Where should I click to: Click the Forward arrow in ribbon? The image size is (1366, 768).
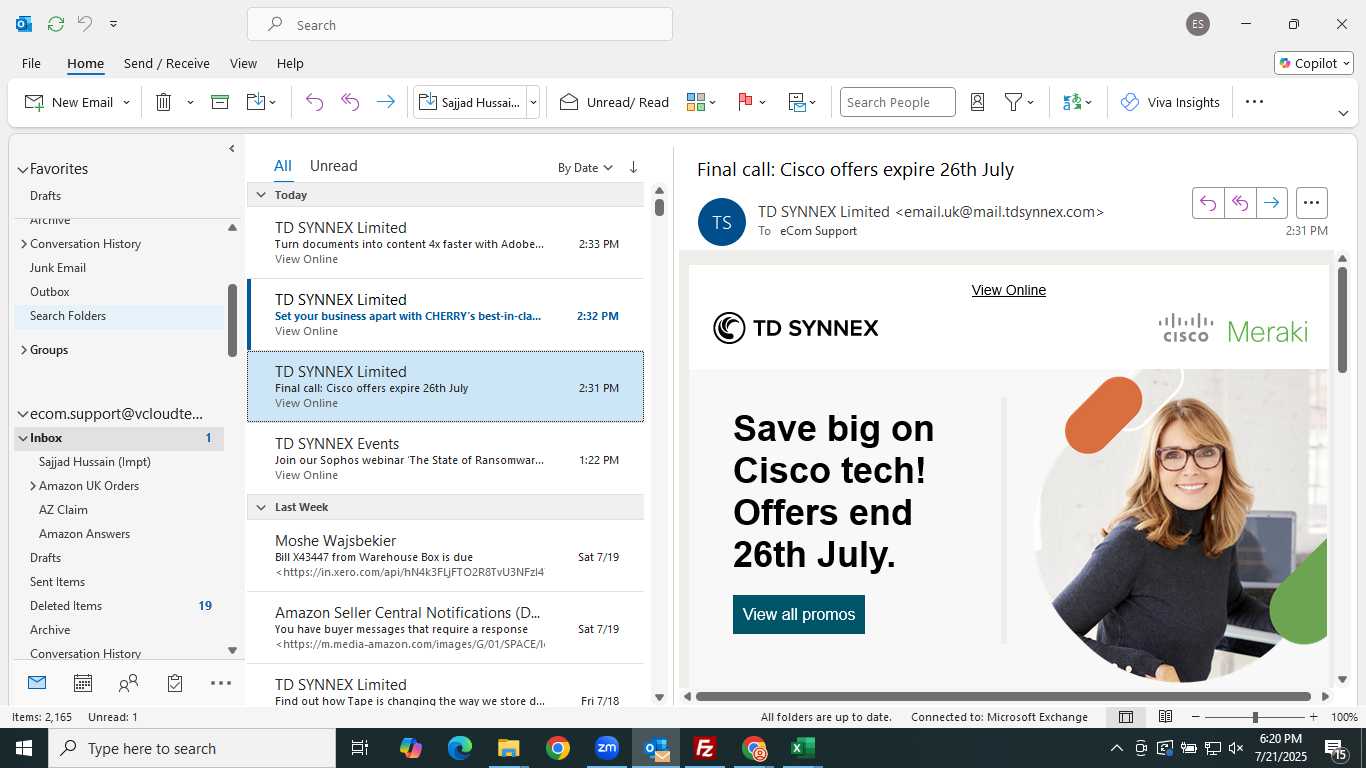385,102
